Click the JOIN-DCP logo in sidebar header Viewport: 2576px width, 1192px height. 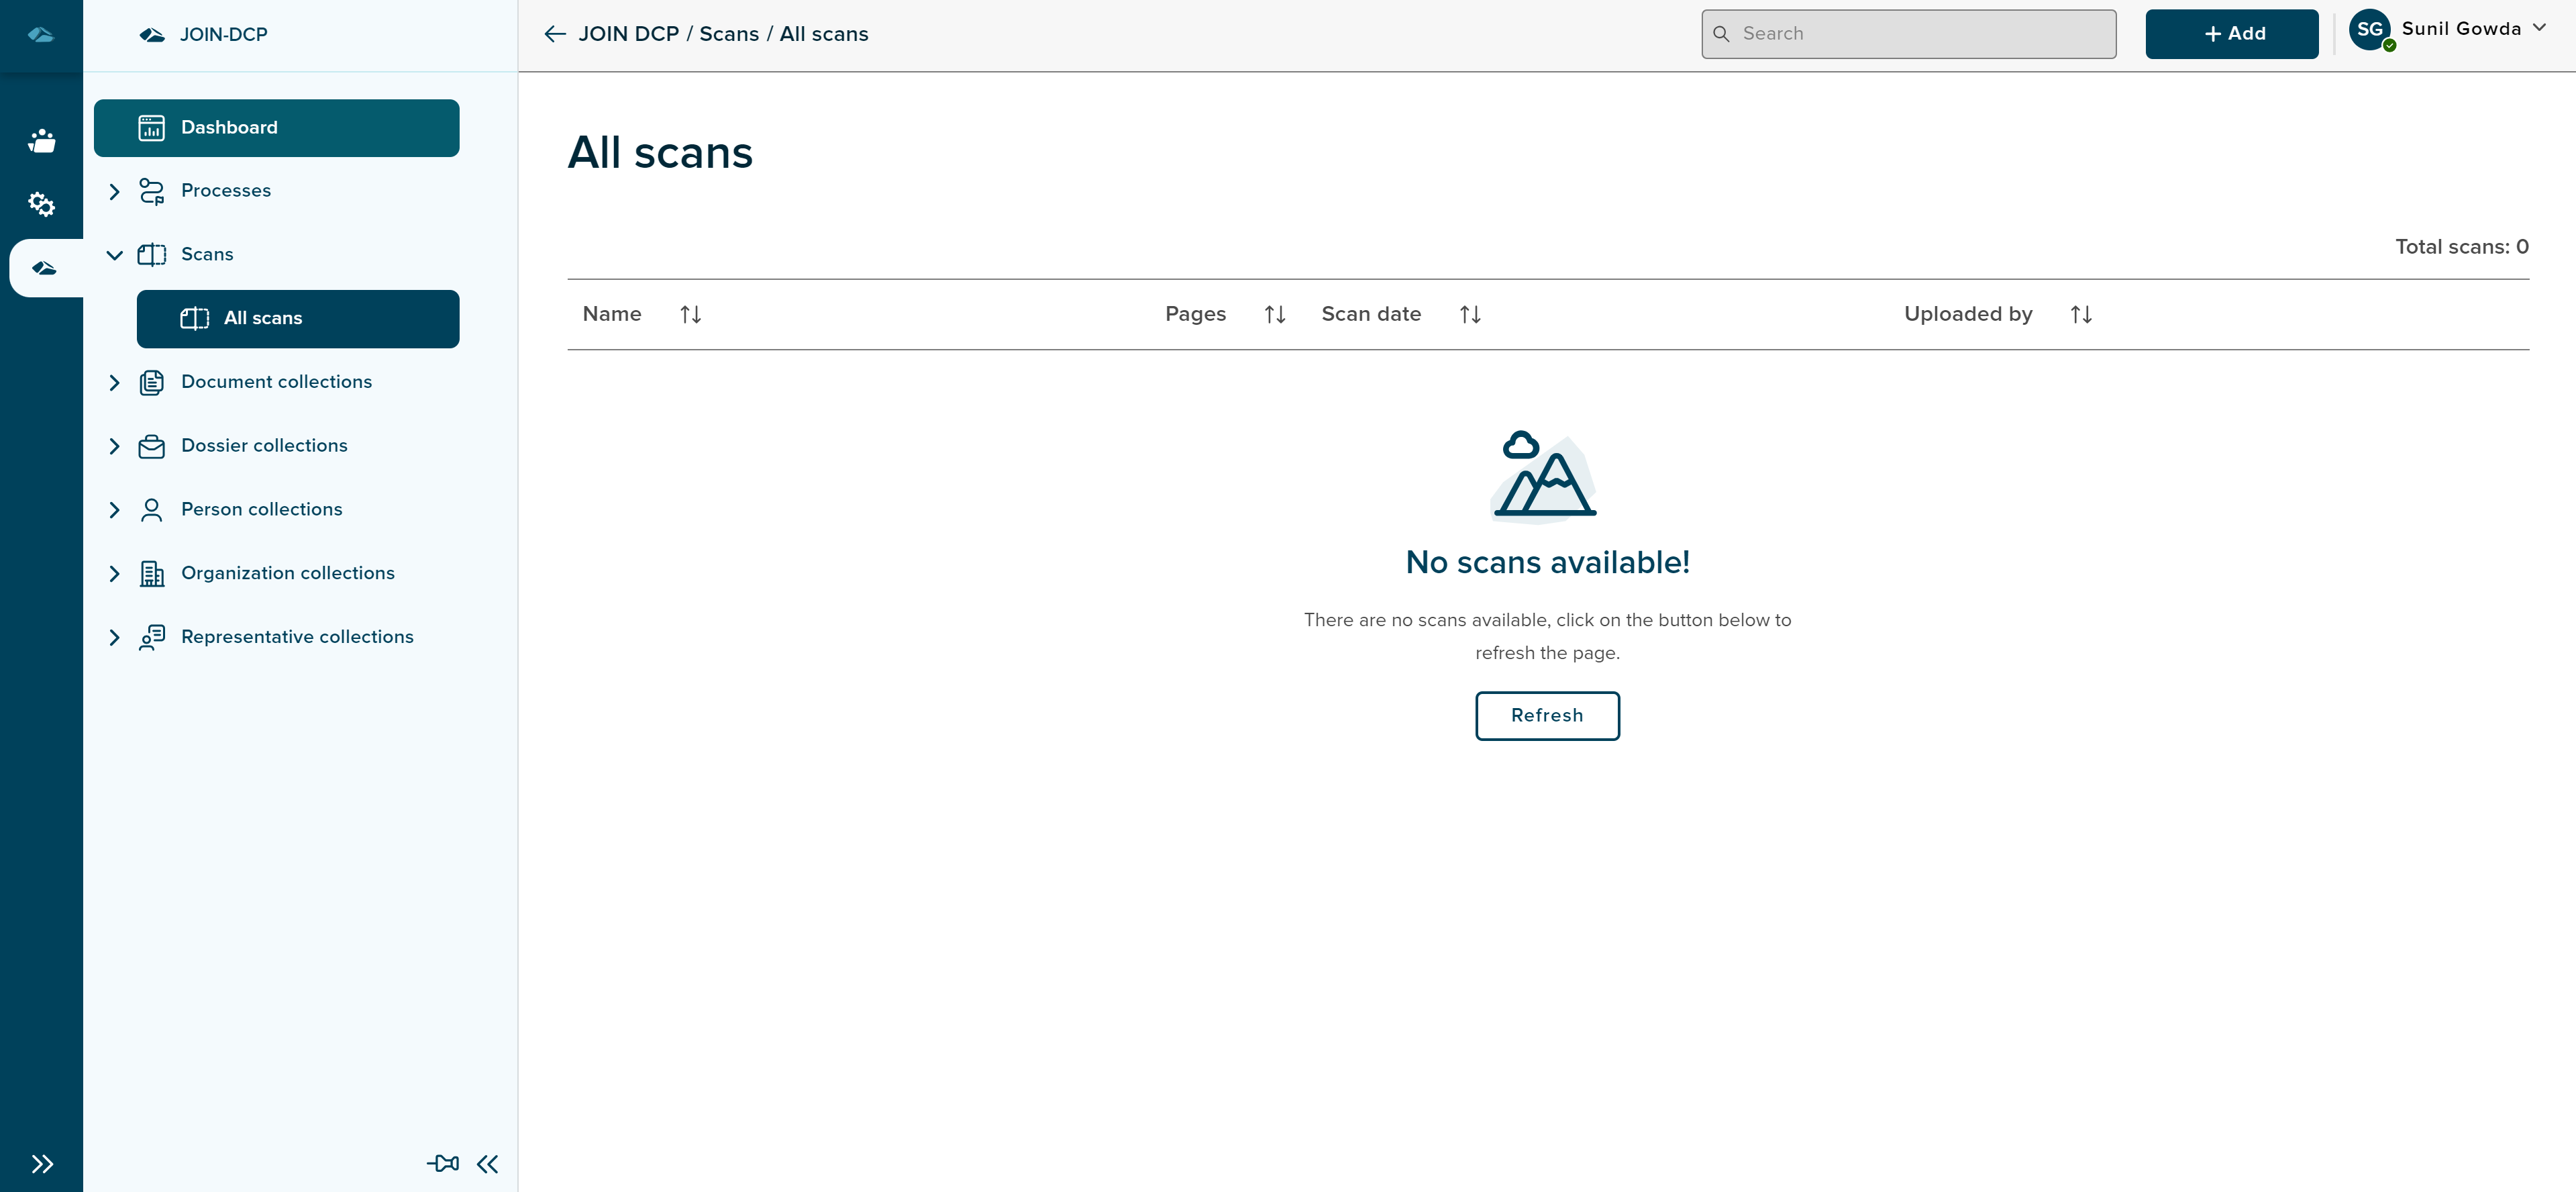pyautogui.click(x=152, y=35)
